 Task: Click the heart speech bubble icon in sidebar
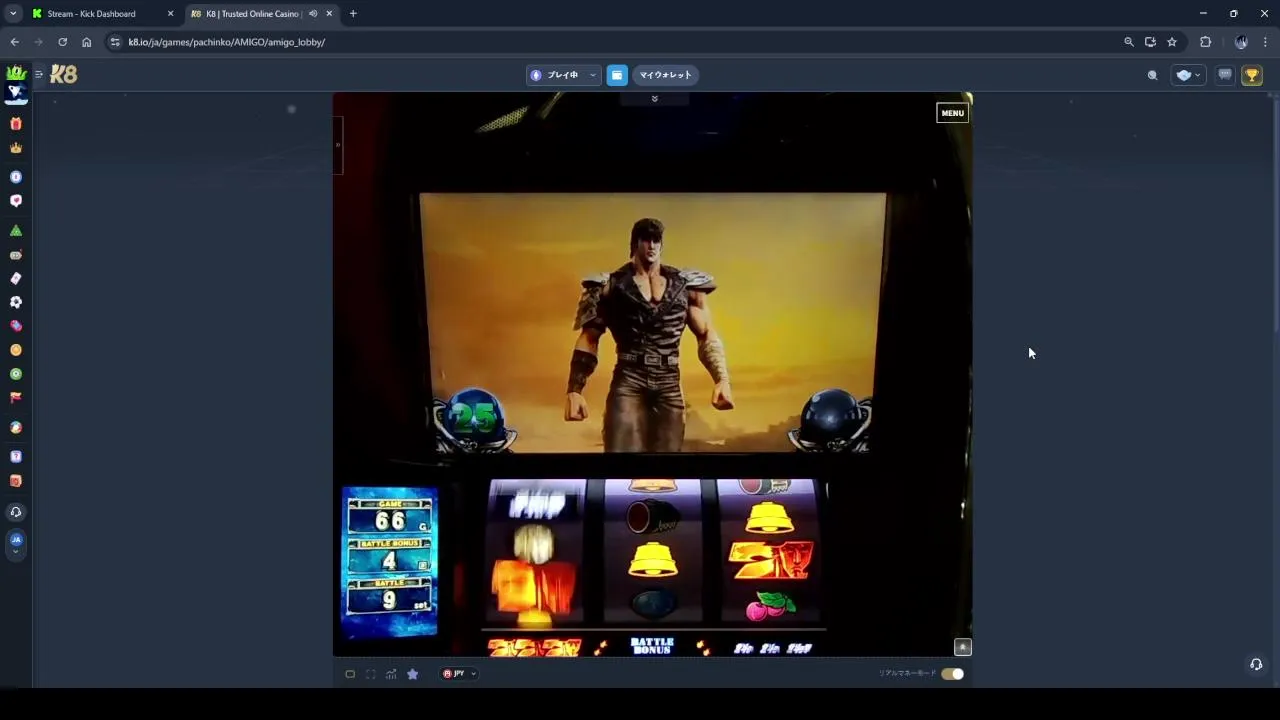pyautogui.click(x=15, y=201)
